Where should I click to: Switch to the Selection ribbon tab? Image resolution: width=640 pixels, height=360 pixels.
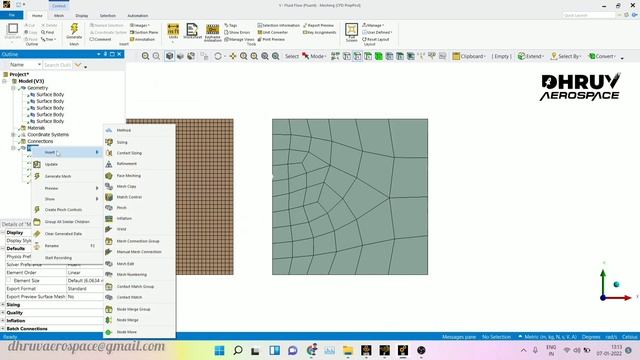pos(108,16)
